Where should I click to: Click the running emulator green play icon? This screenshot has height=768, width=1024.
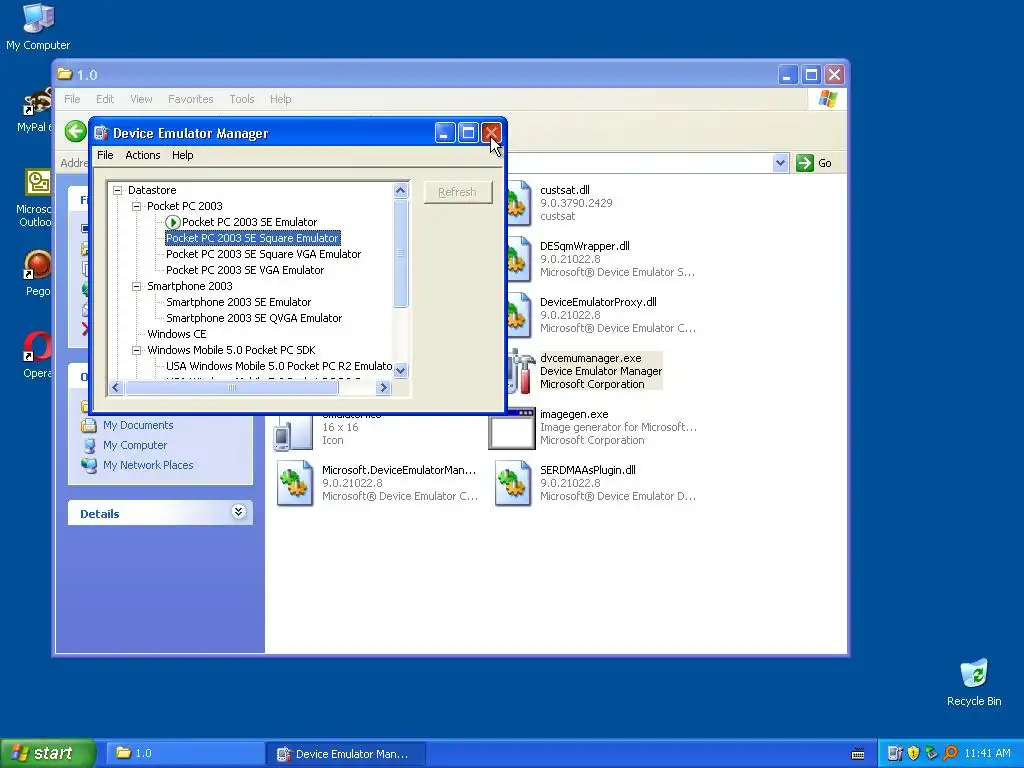coord(172,222)
